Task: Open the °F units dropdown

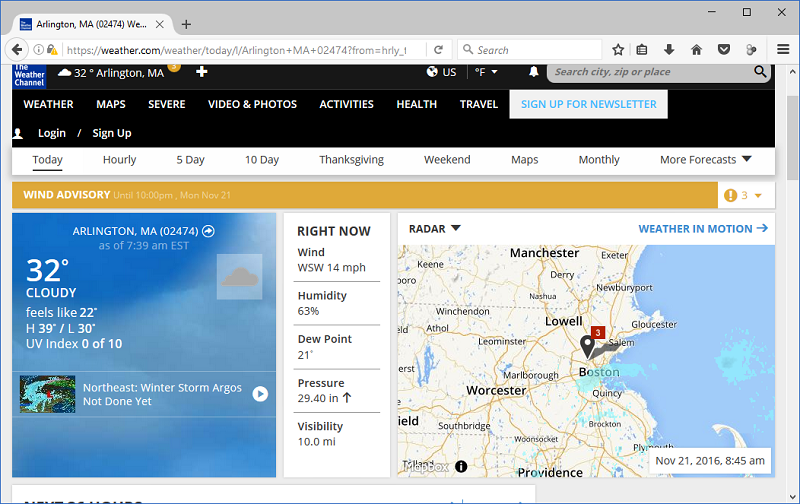Action: click(486, 72)
